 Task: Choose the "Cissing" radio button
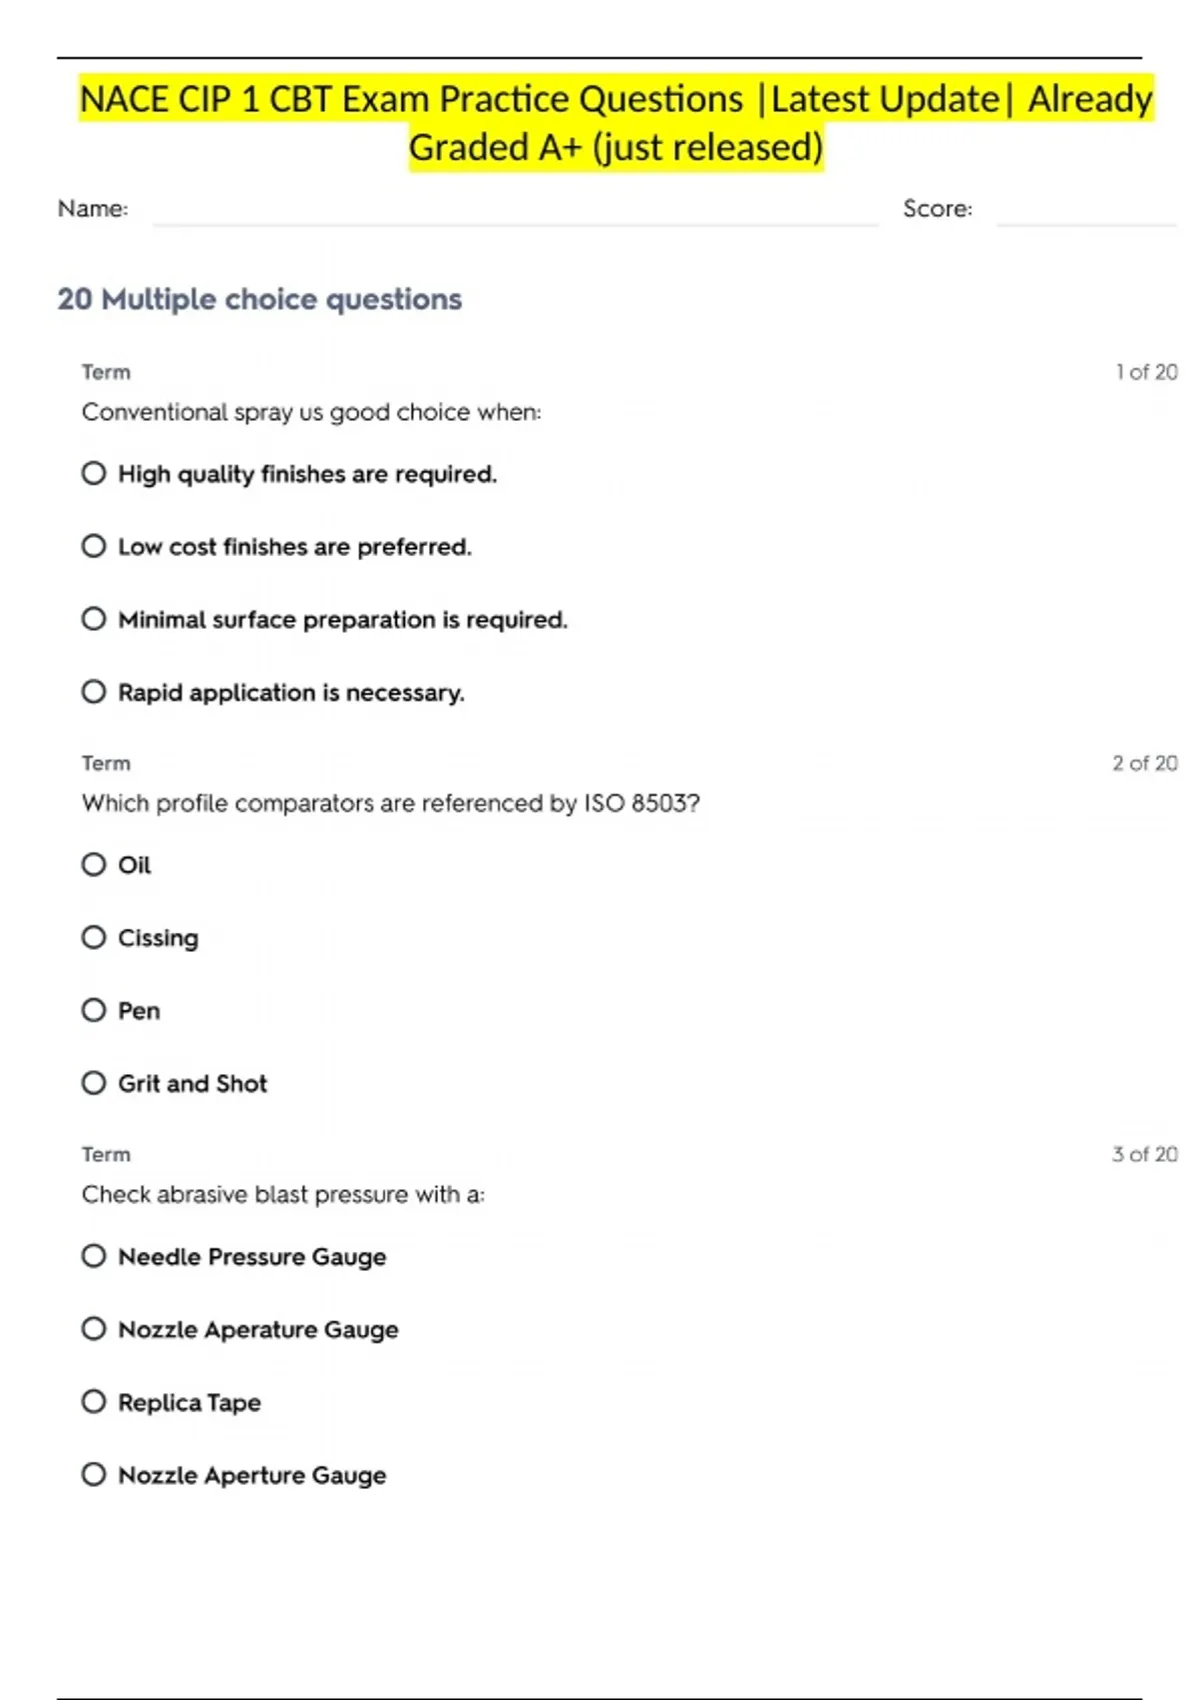94,937
